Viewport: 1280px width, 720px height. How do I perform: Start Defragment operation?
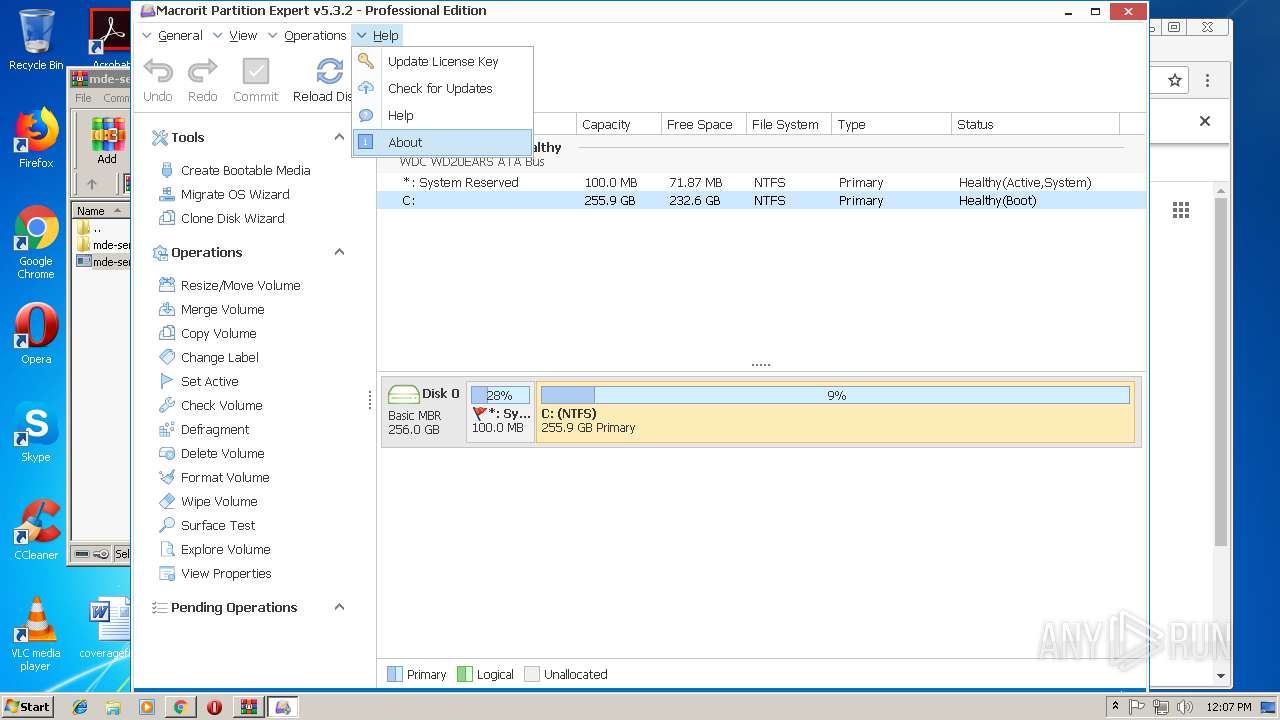coord(205,429)
